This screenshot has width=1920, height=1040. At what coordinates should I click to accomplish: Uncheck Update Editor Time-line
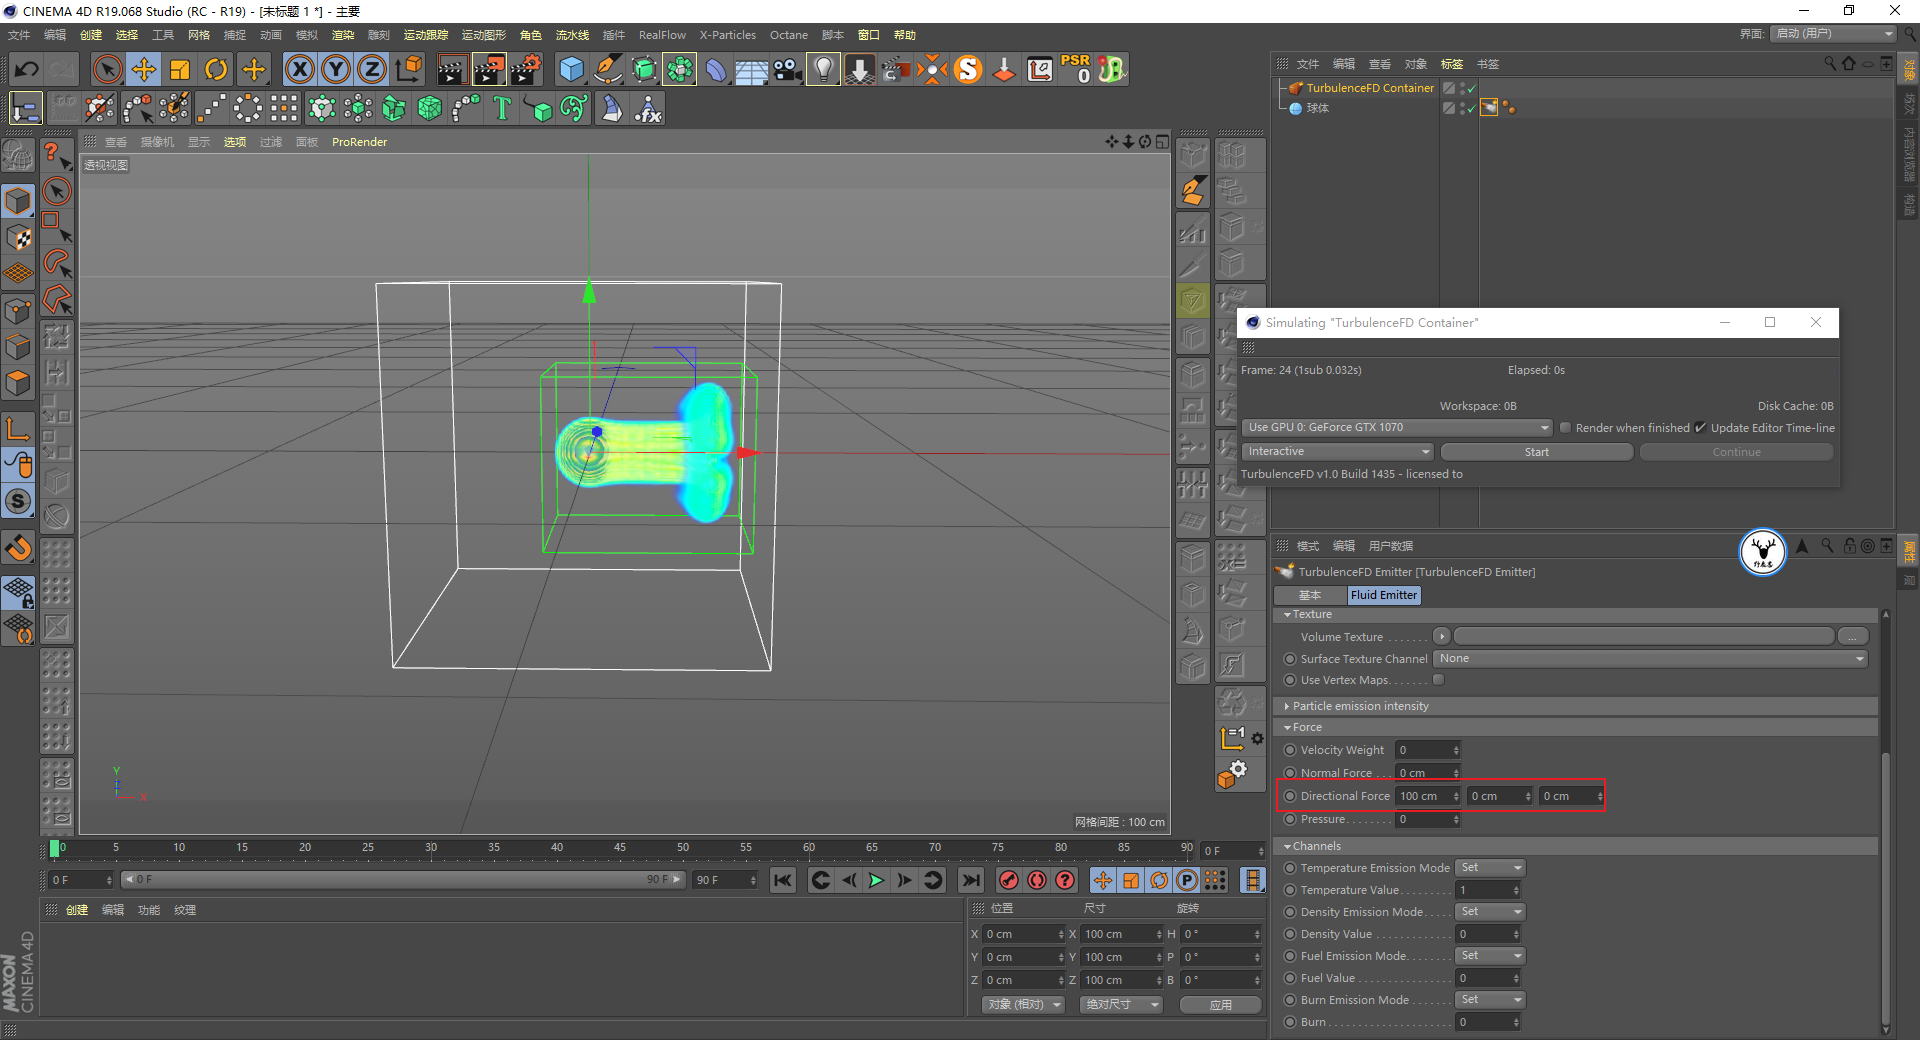click(1700, 428)
